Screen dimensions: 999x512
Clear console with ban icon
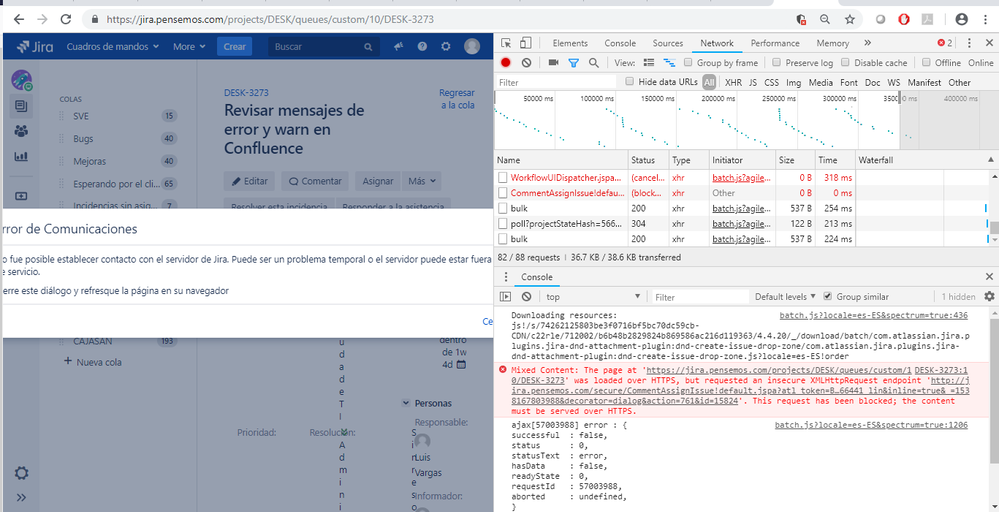click(x=526, y=297)
